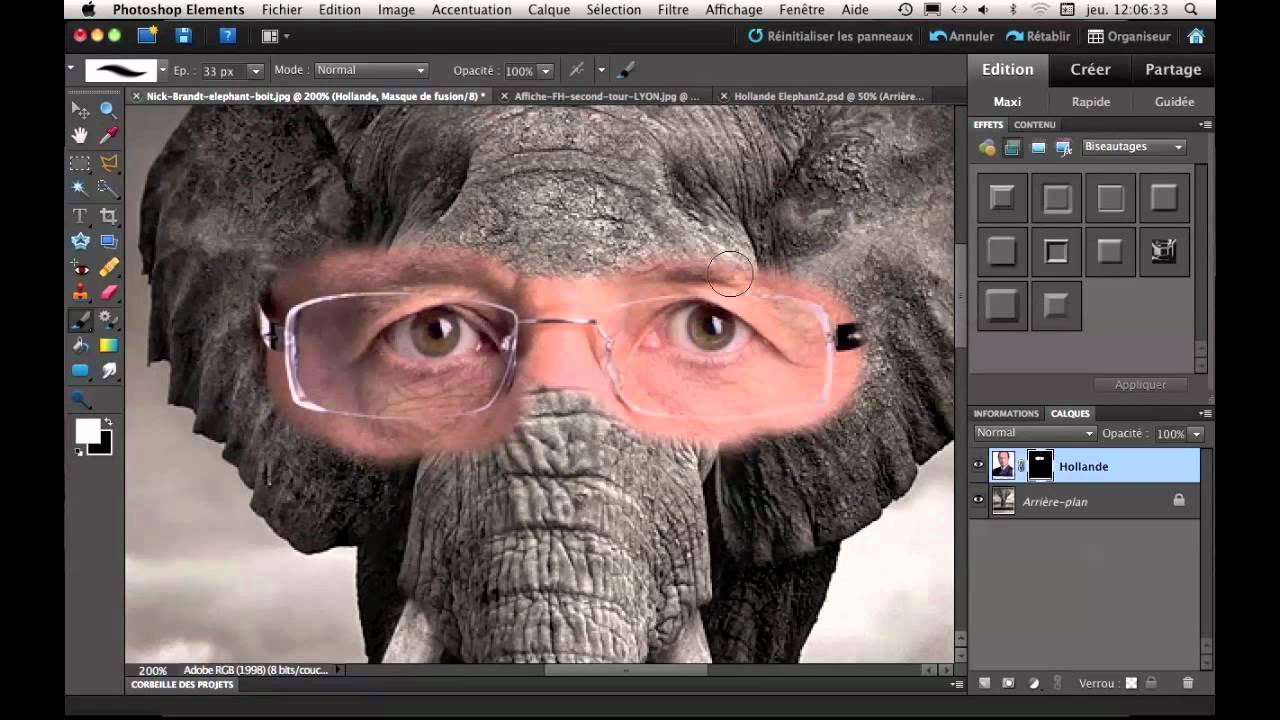This screenshot has width=1280, height=720.
Task: Open the arrange documents layout dropdown
Action: click(275, 36)
